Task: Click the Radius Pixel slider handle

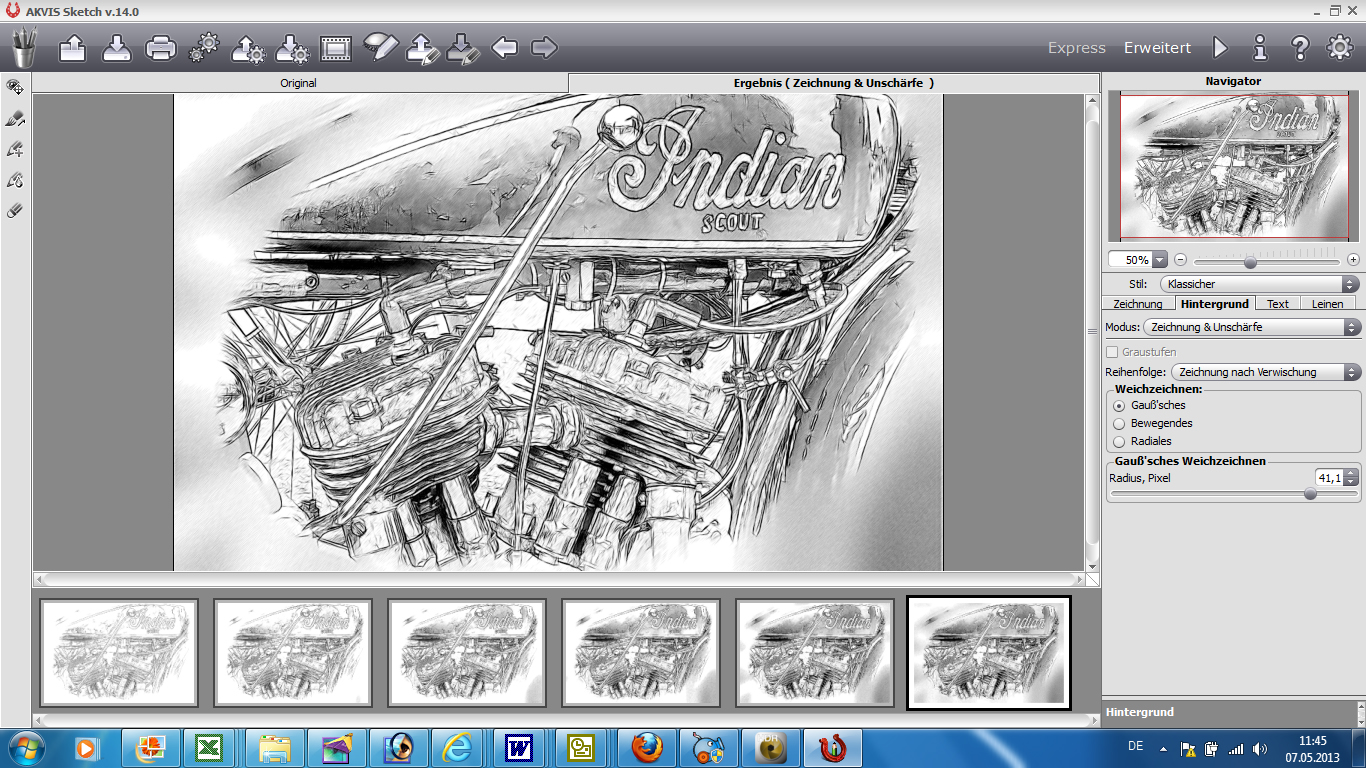Action: click(1310, 494)
